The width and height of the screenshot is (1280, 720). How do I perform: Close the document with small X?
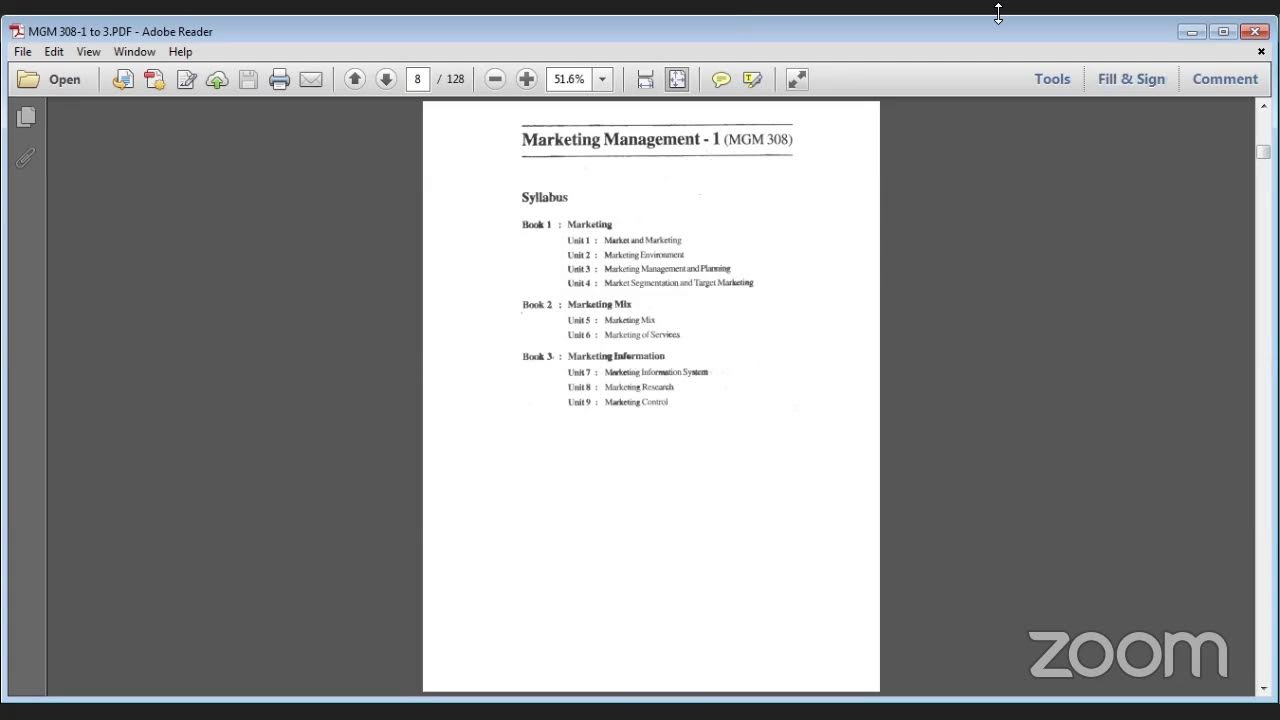tap(1261, 51)
